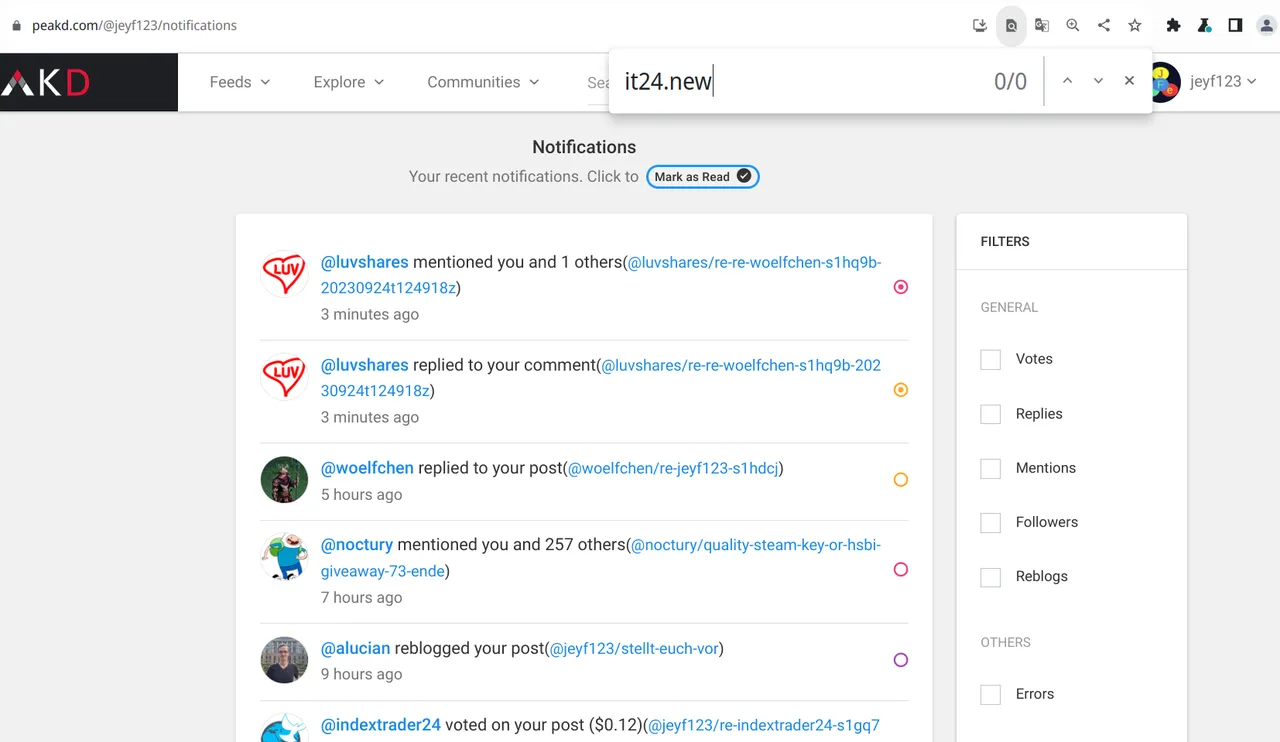The image size is (1280, 742).
Task: Click the site lock icon in the address bar
Action: [x=15, y=26]
